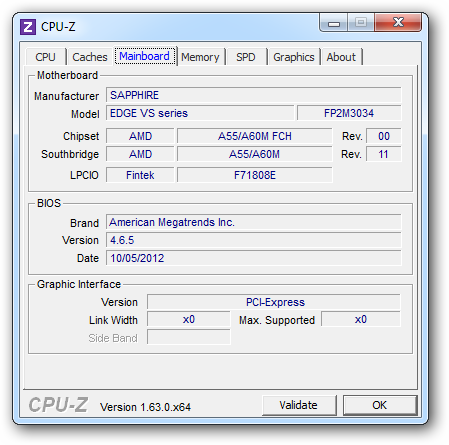Select the FP2M3034 model revision field

pyautogui.click(x=349, y=113)
